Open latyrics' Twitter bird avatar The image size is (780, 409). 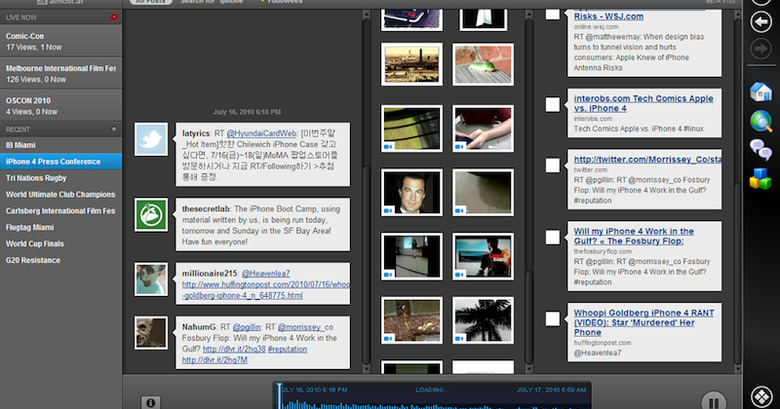pyautogui.click(x=151, y=139)
